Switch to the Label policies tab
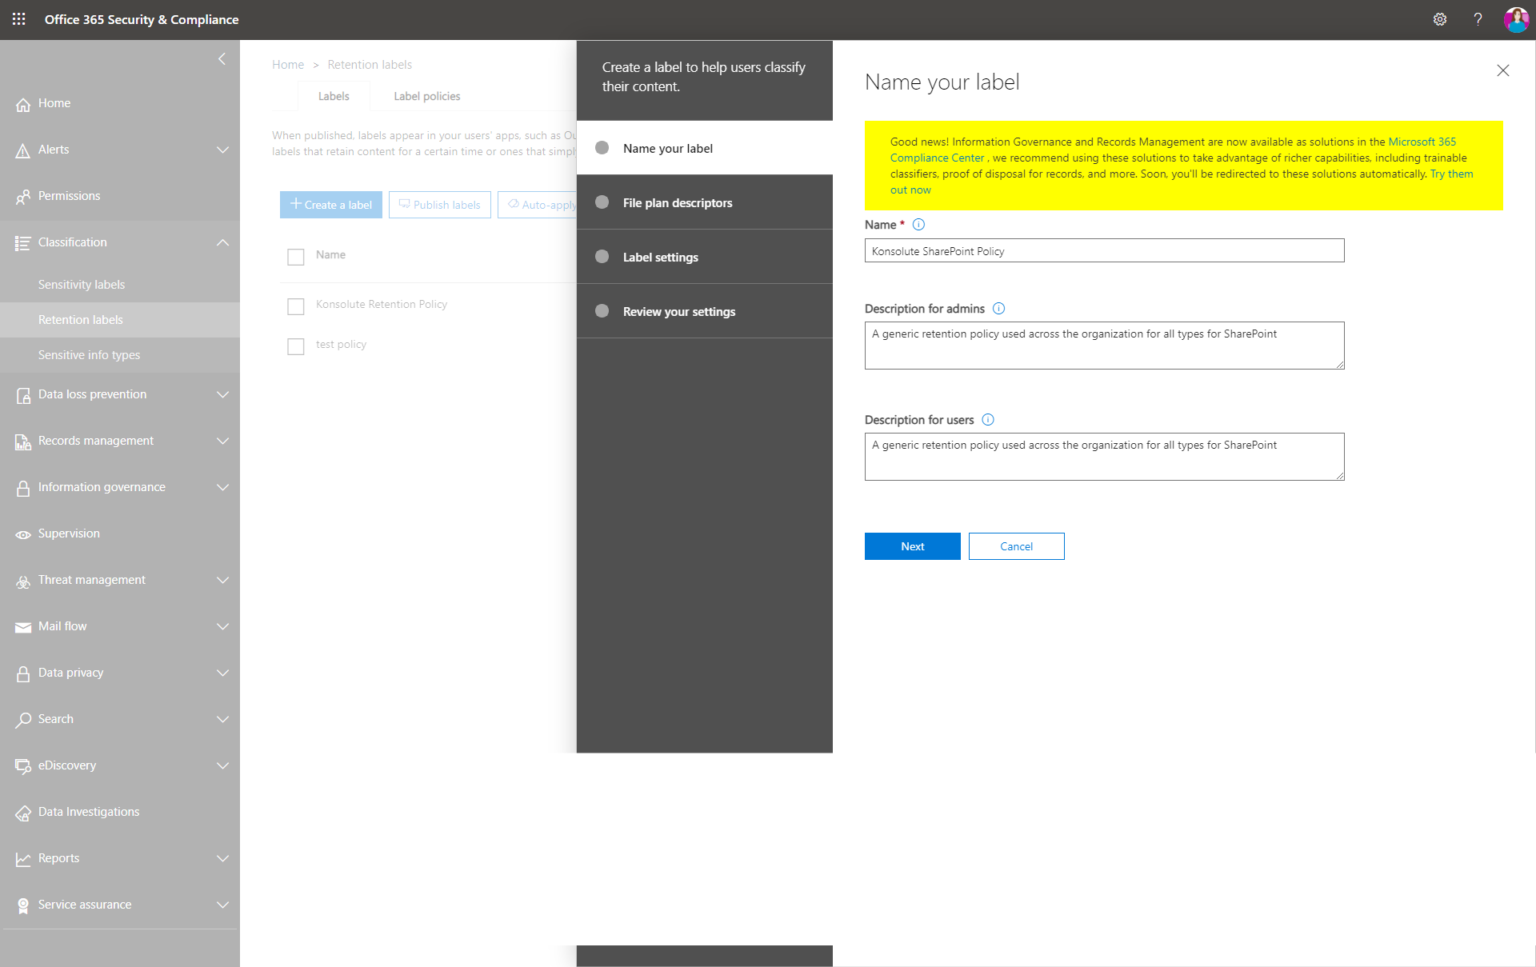1536x967 pixels. (426, 96)
